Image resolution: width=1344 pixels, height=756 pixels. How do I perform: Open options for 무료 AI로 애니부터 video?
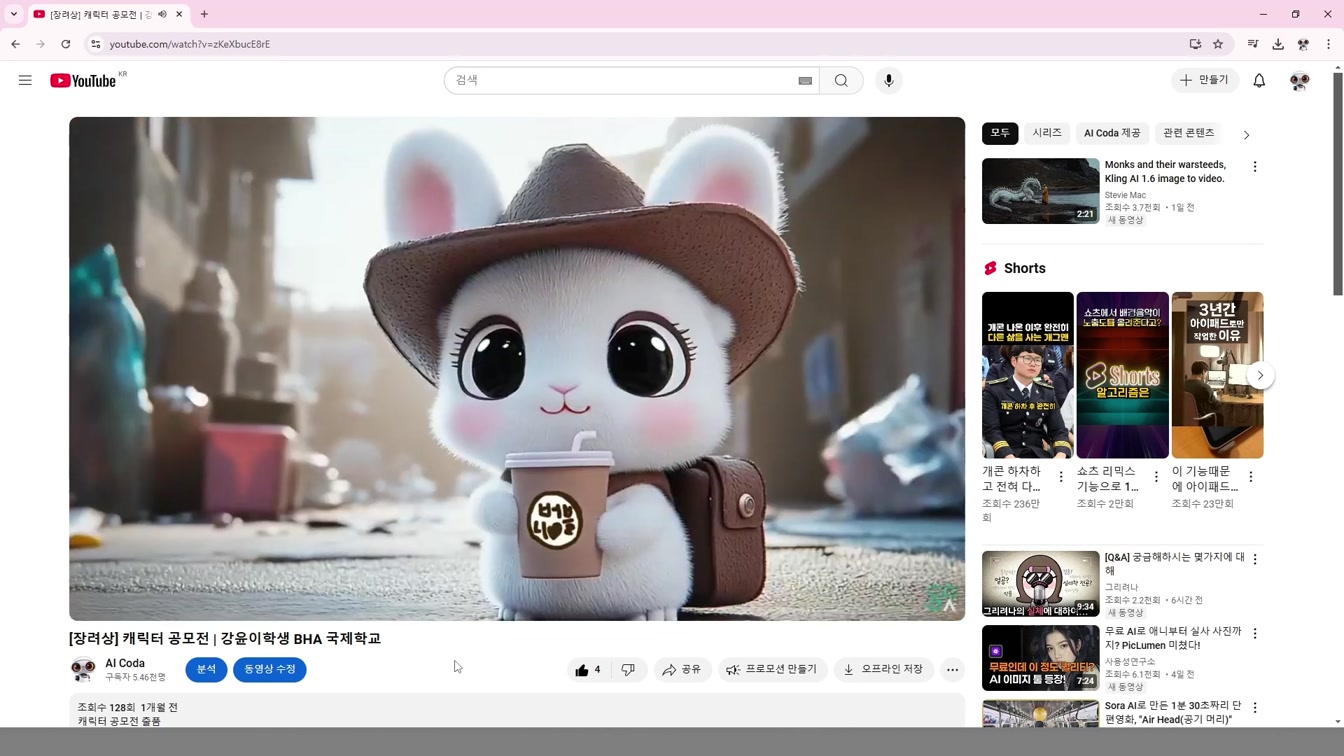tap(1255, 634)
